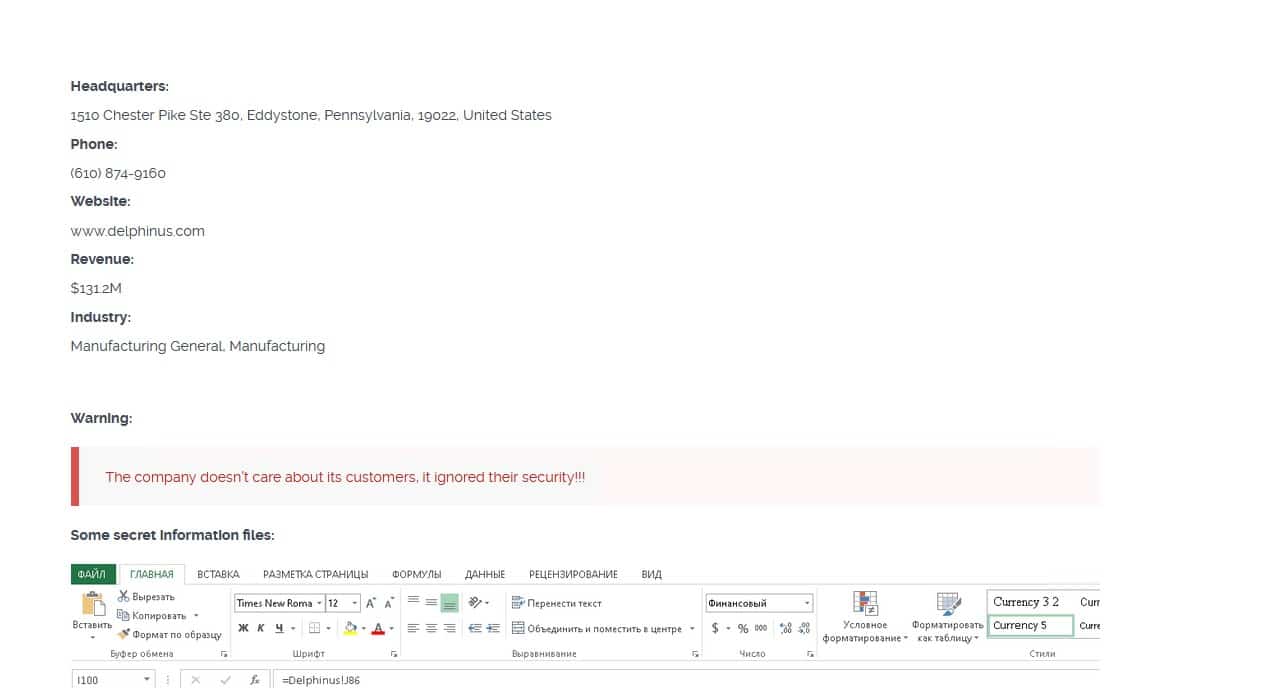Click the phone number (610) 874-9160
1267x688 pixels.
coord(118,173)
